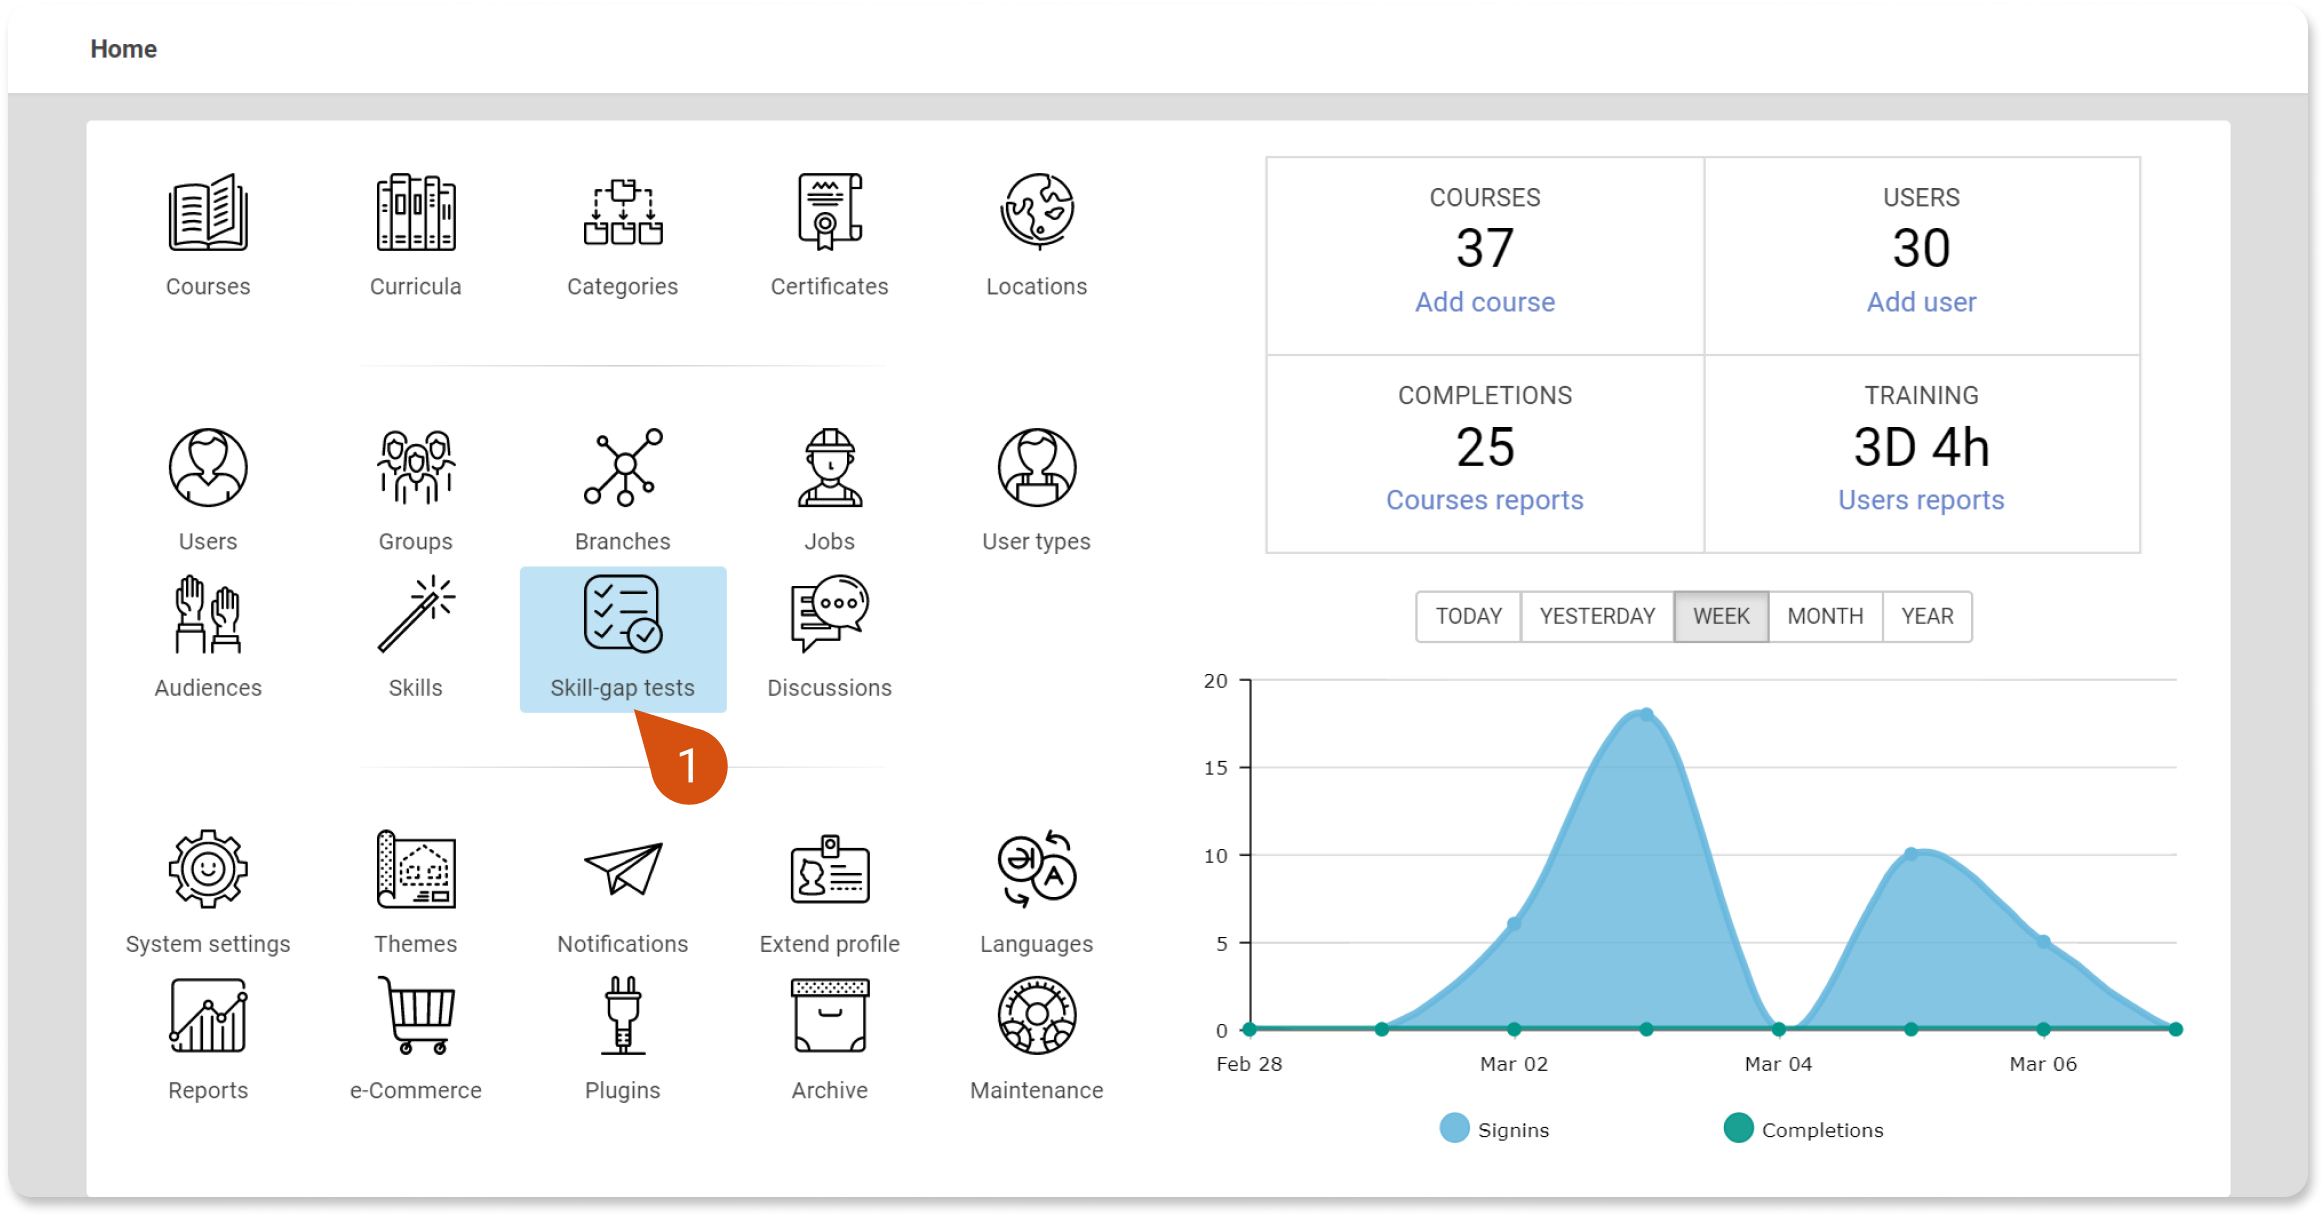The height and width of the screenshot is (1217, 2324).
Task: Open the Plugins plug icon
Action: pyautogui.click(x=623, y=1016)
